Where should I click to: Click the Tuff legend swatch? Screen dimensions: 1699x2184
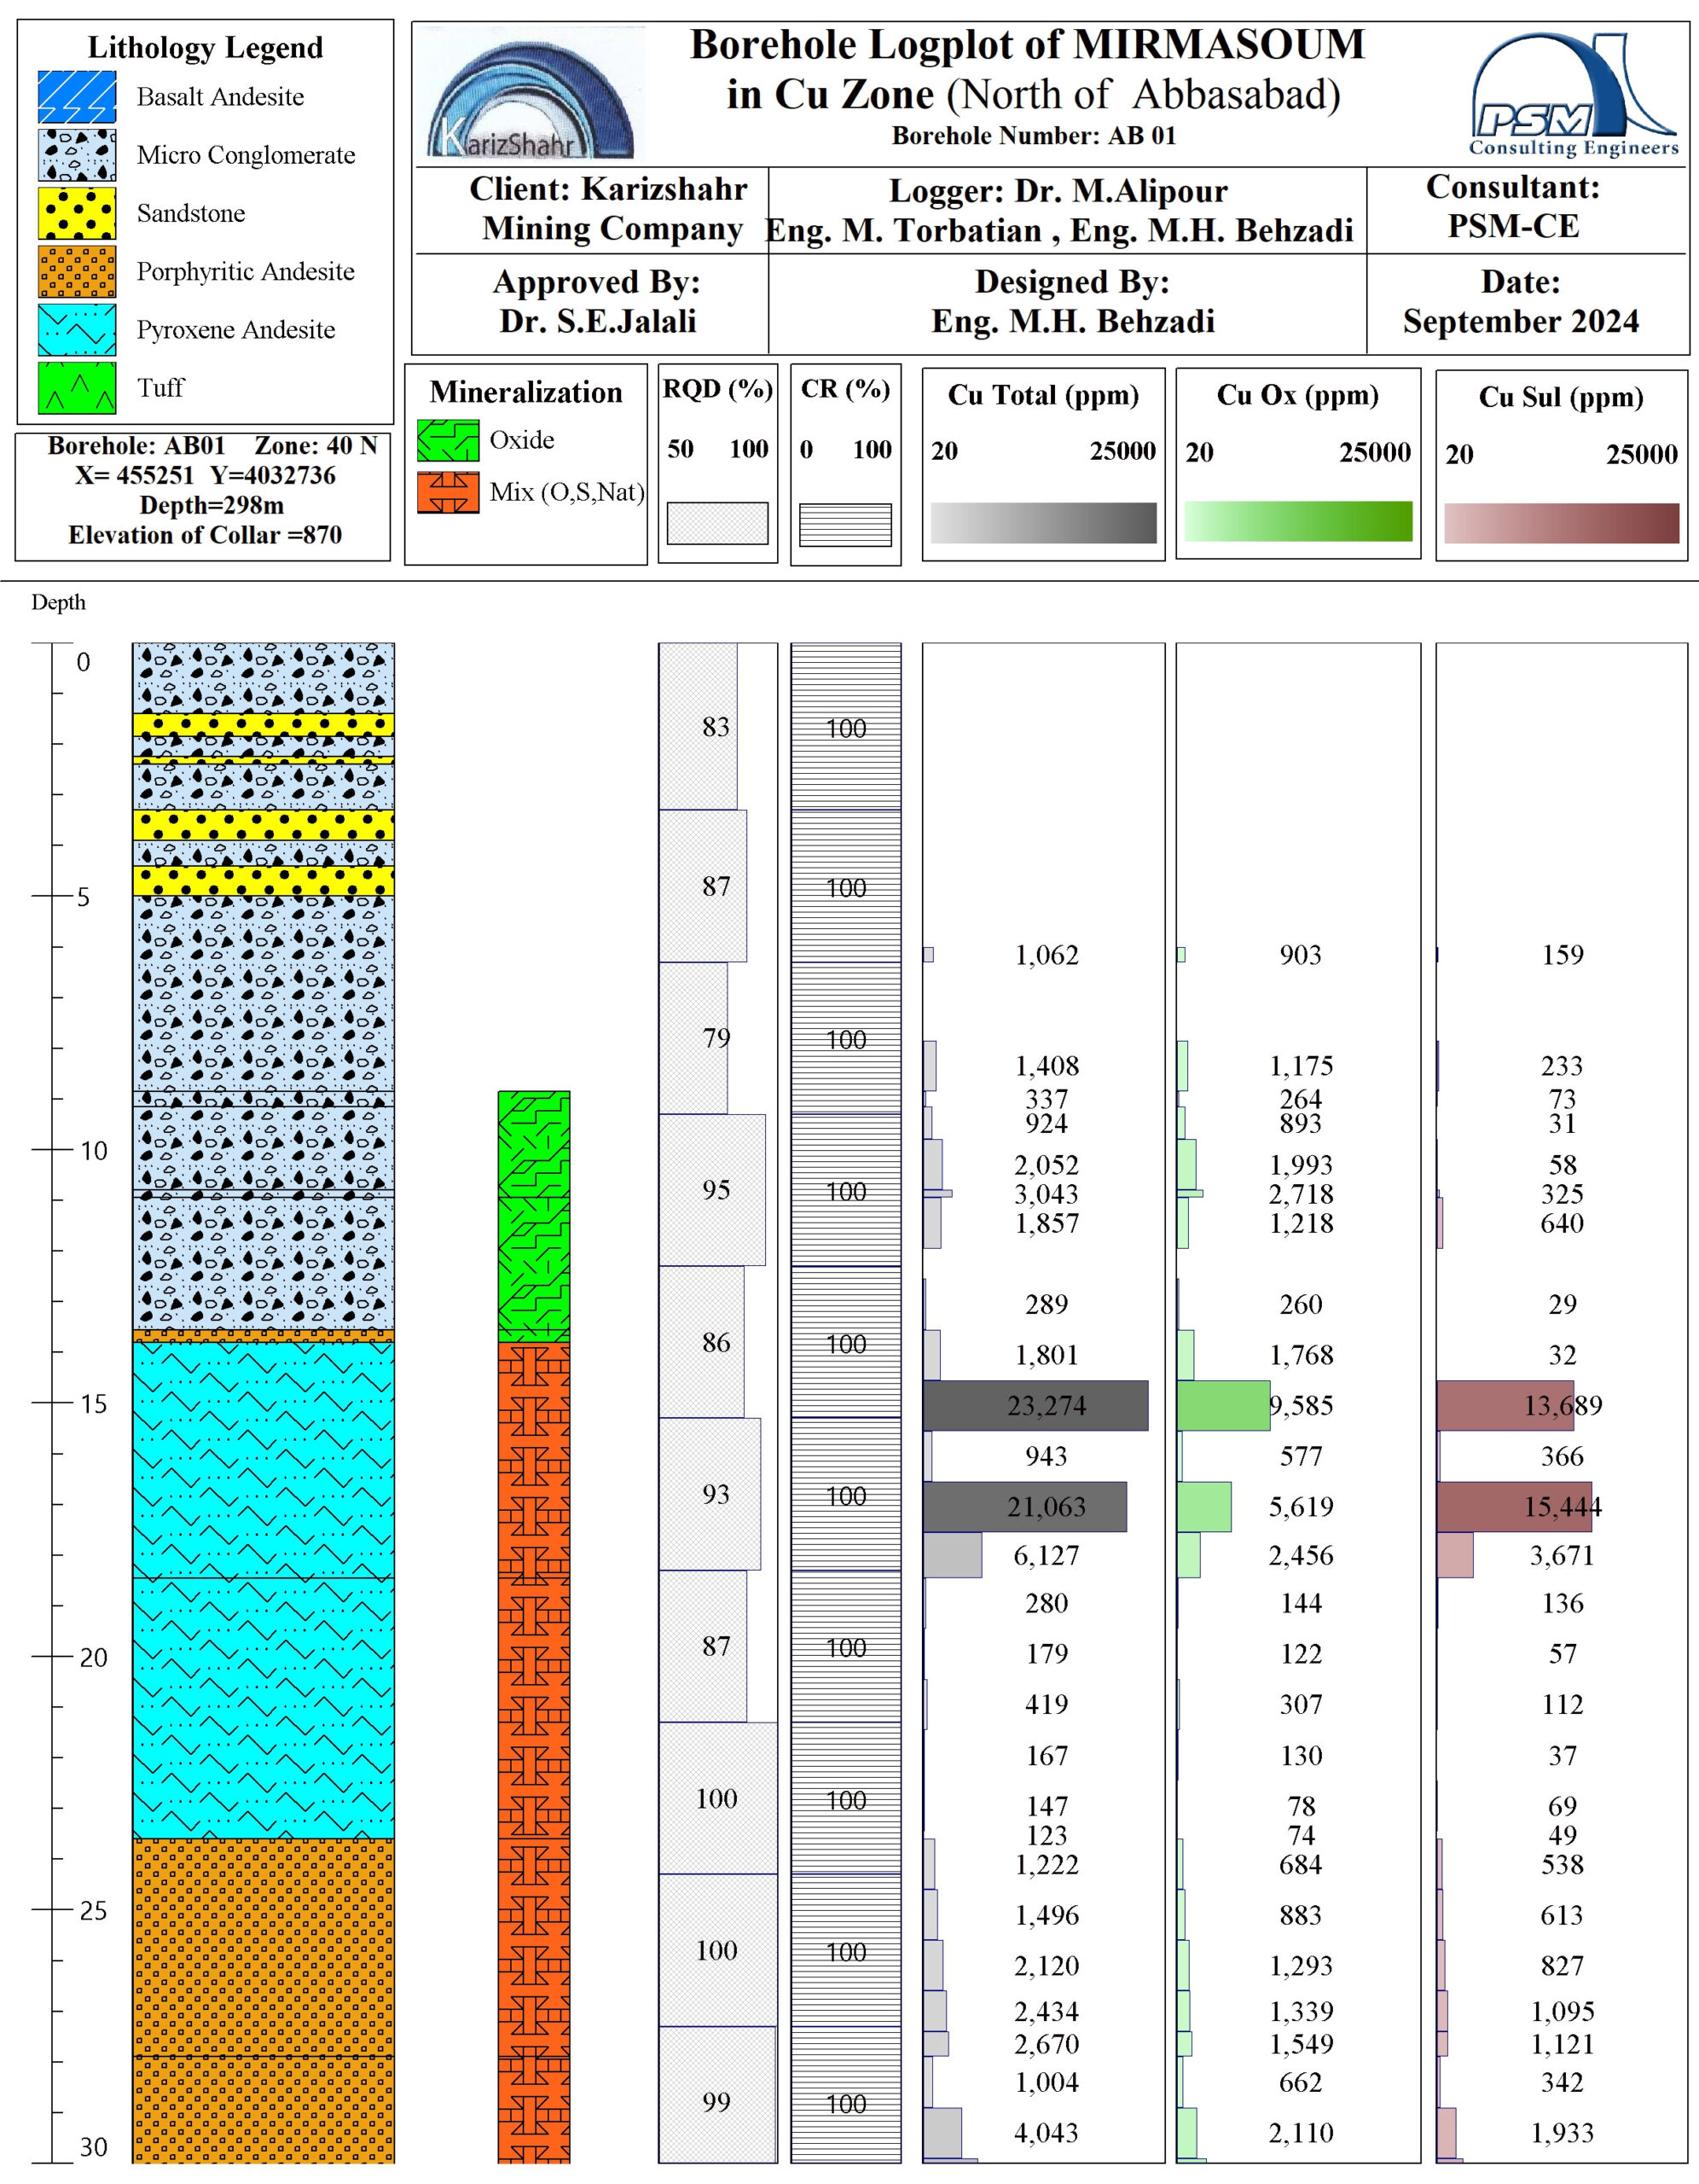(x=77, y=388)
